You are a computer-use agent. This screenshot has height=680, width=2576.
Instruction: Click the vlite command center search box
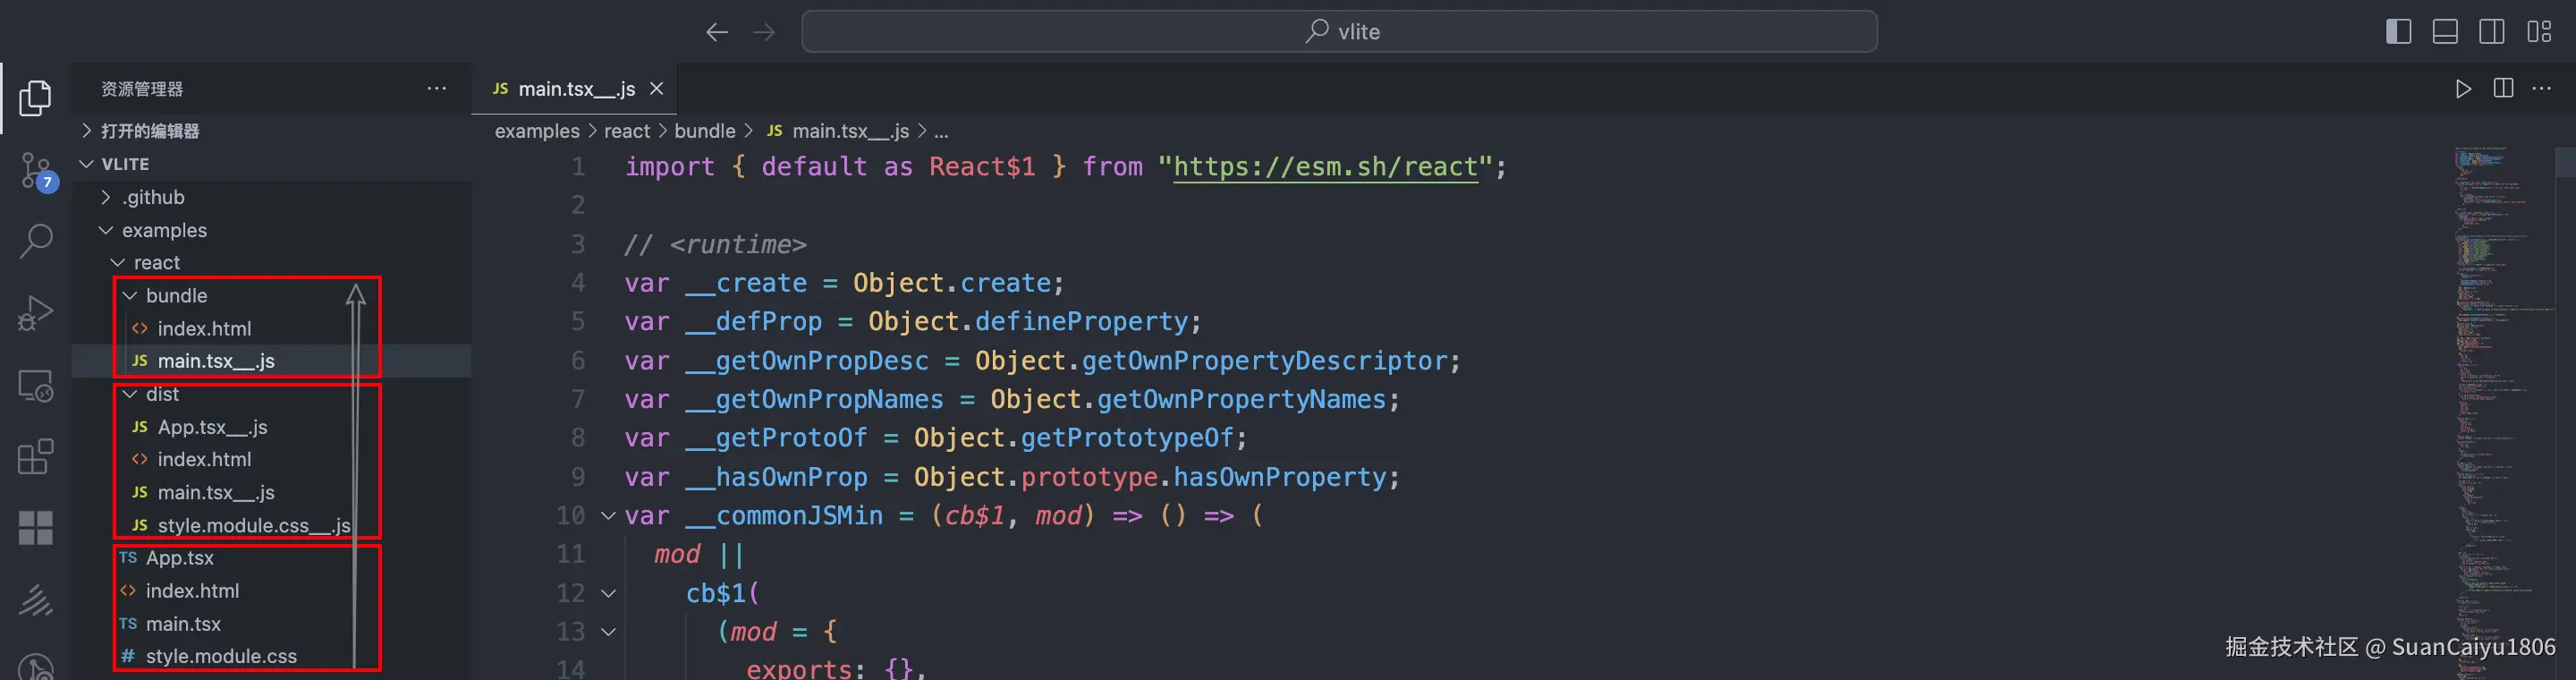tap(1339, 32)
